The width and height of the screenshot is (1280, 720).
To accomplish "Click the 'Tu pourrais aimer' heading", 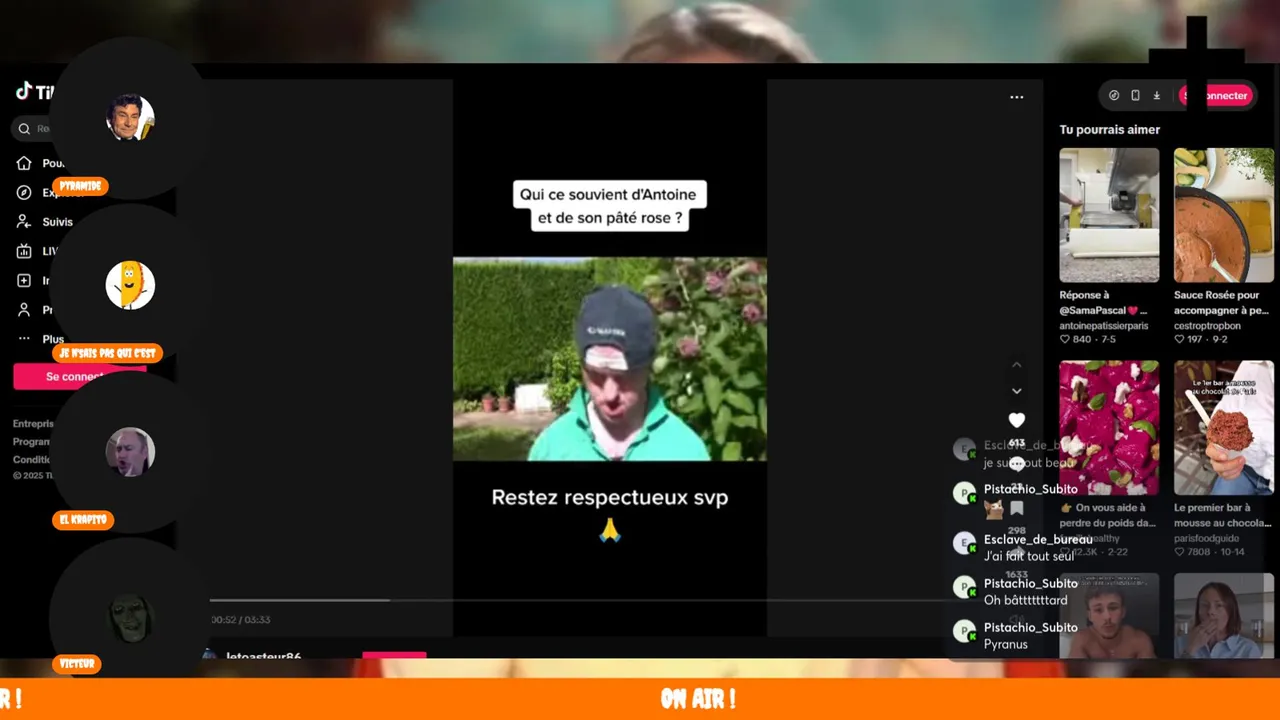I will pyautogui.click(x=1110, y=130).
